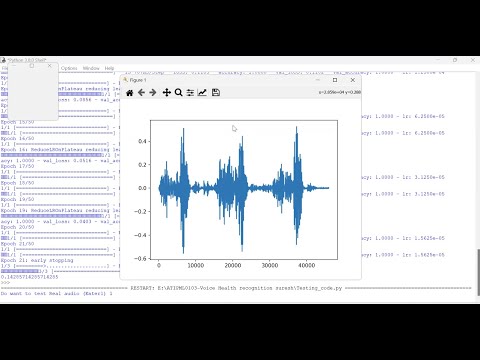Click the 'Epoch 21: early stopping' line

coord(37,260)
